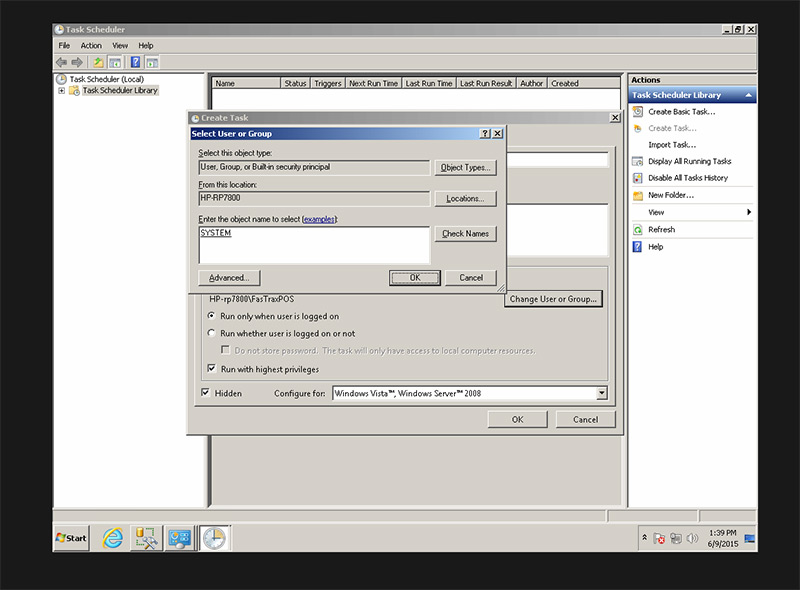Click the Back arrow toolbar icon
Image resolution: width=800 pixels, height=590 pixels.
[x=61, y=62]
